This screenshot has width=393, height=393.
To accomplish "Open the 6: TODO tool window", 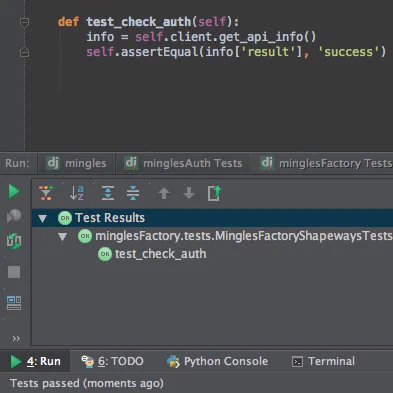I will [x=112, y=361].
